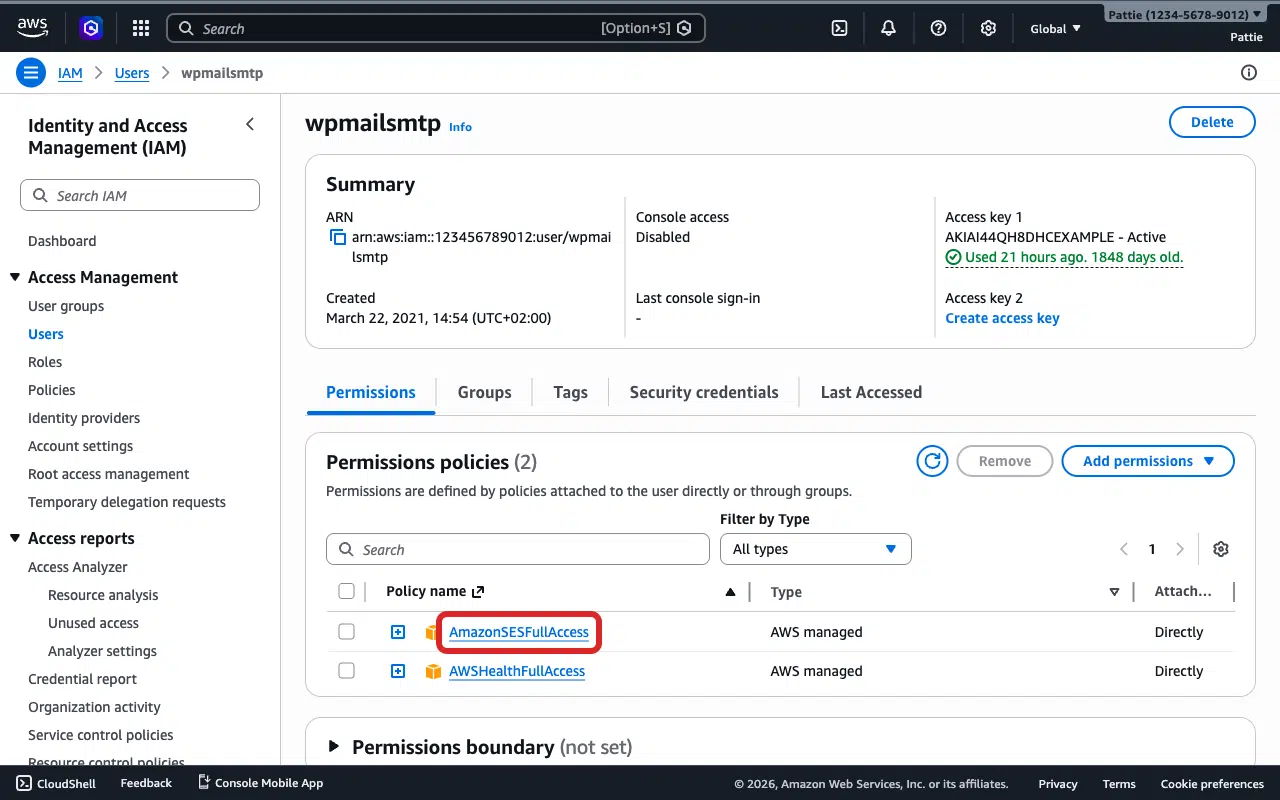Refresh the permissions policies list
Image resolution: width=1280 pixels, height=800 pixels.
click(932, 461)
